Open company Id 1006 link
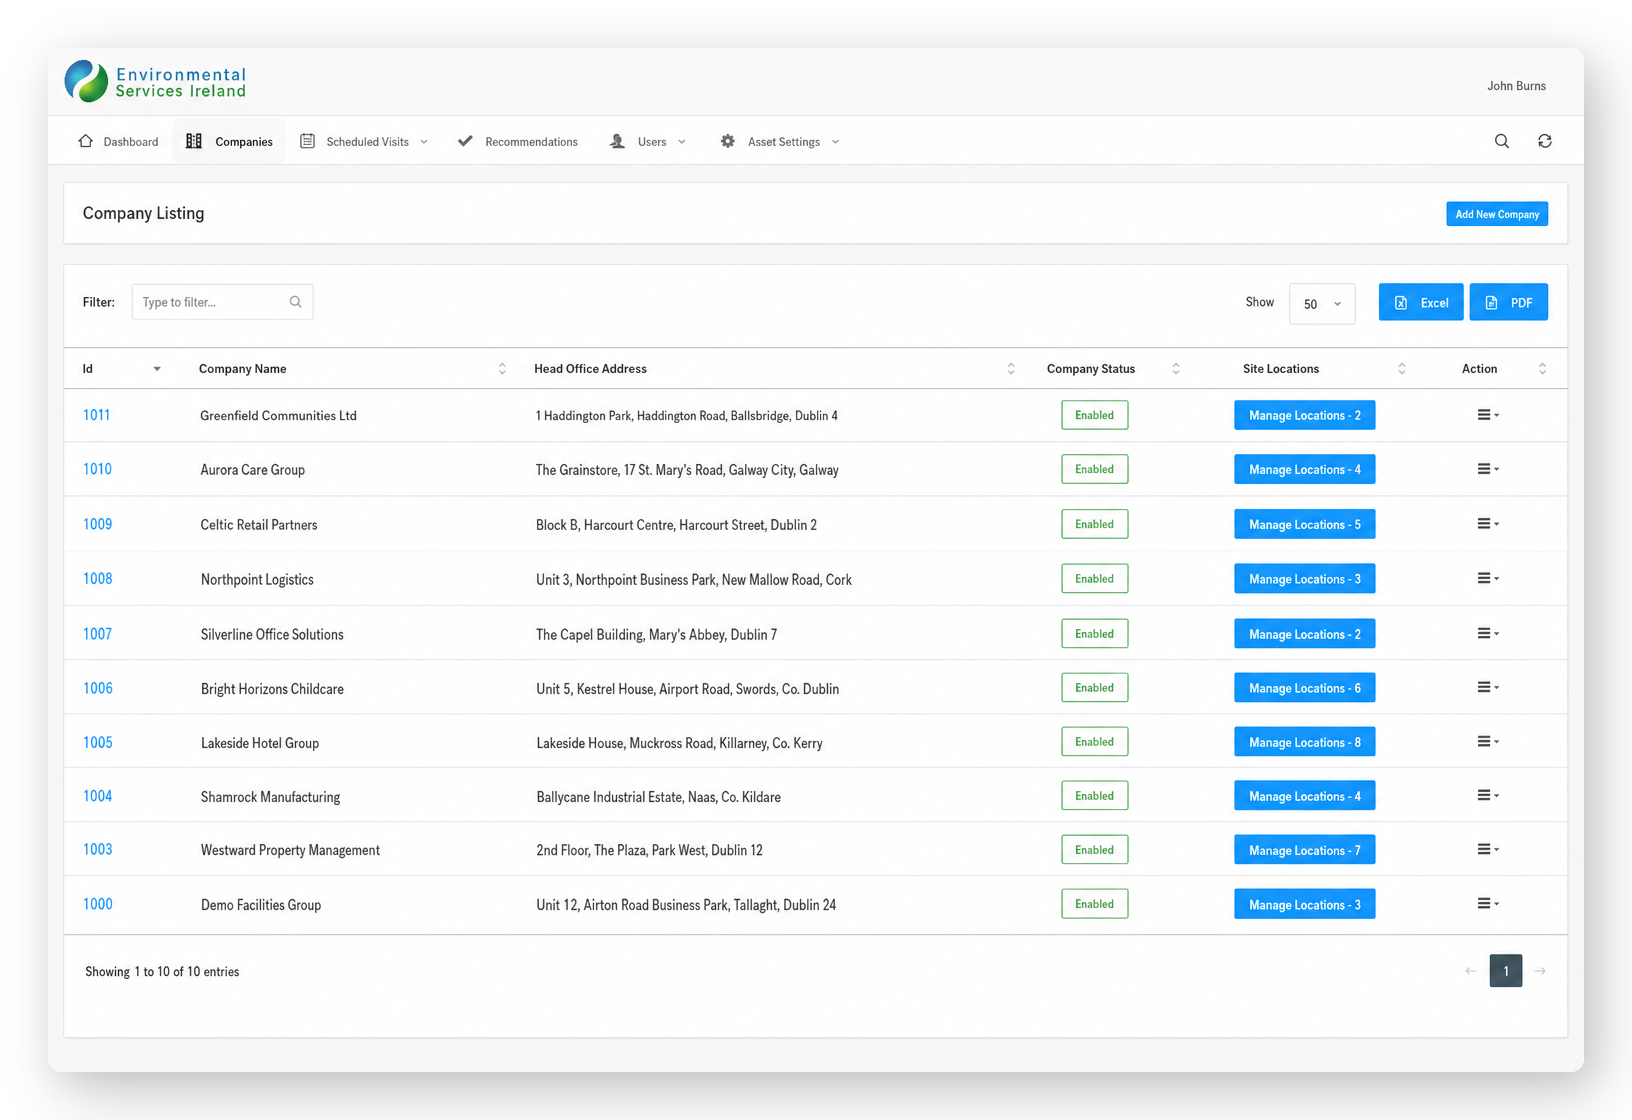Image resolution: width=1632 pixels, height=1120 pixels. pyautogui.click(x=97, y=688)
